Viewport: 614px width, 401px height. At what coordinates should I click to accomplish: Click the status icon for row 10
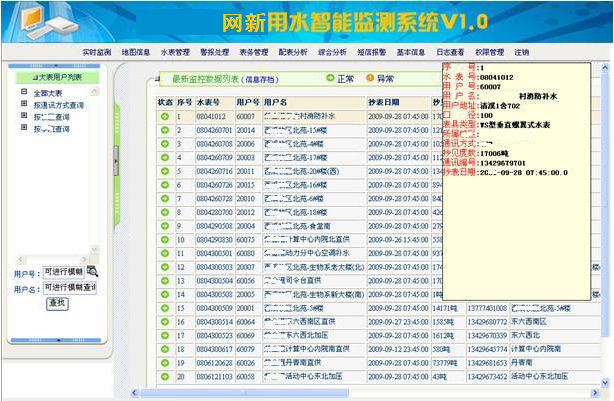(165, 240)
